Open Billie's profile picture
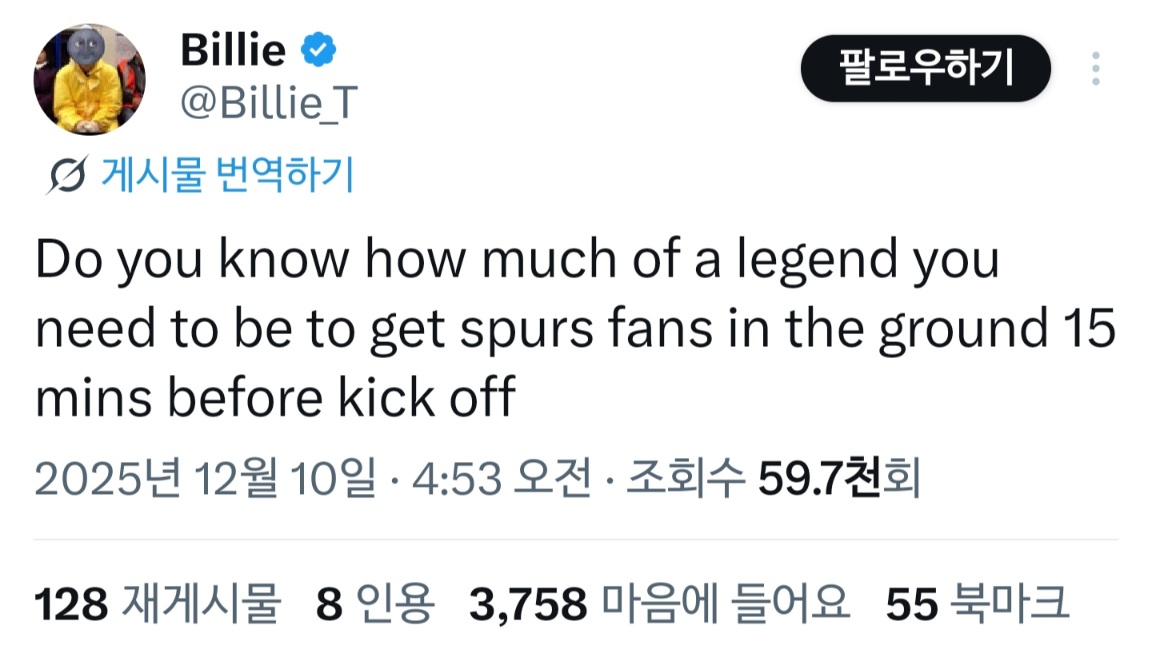 tap(89, 80)
